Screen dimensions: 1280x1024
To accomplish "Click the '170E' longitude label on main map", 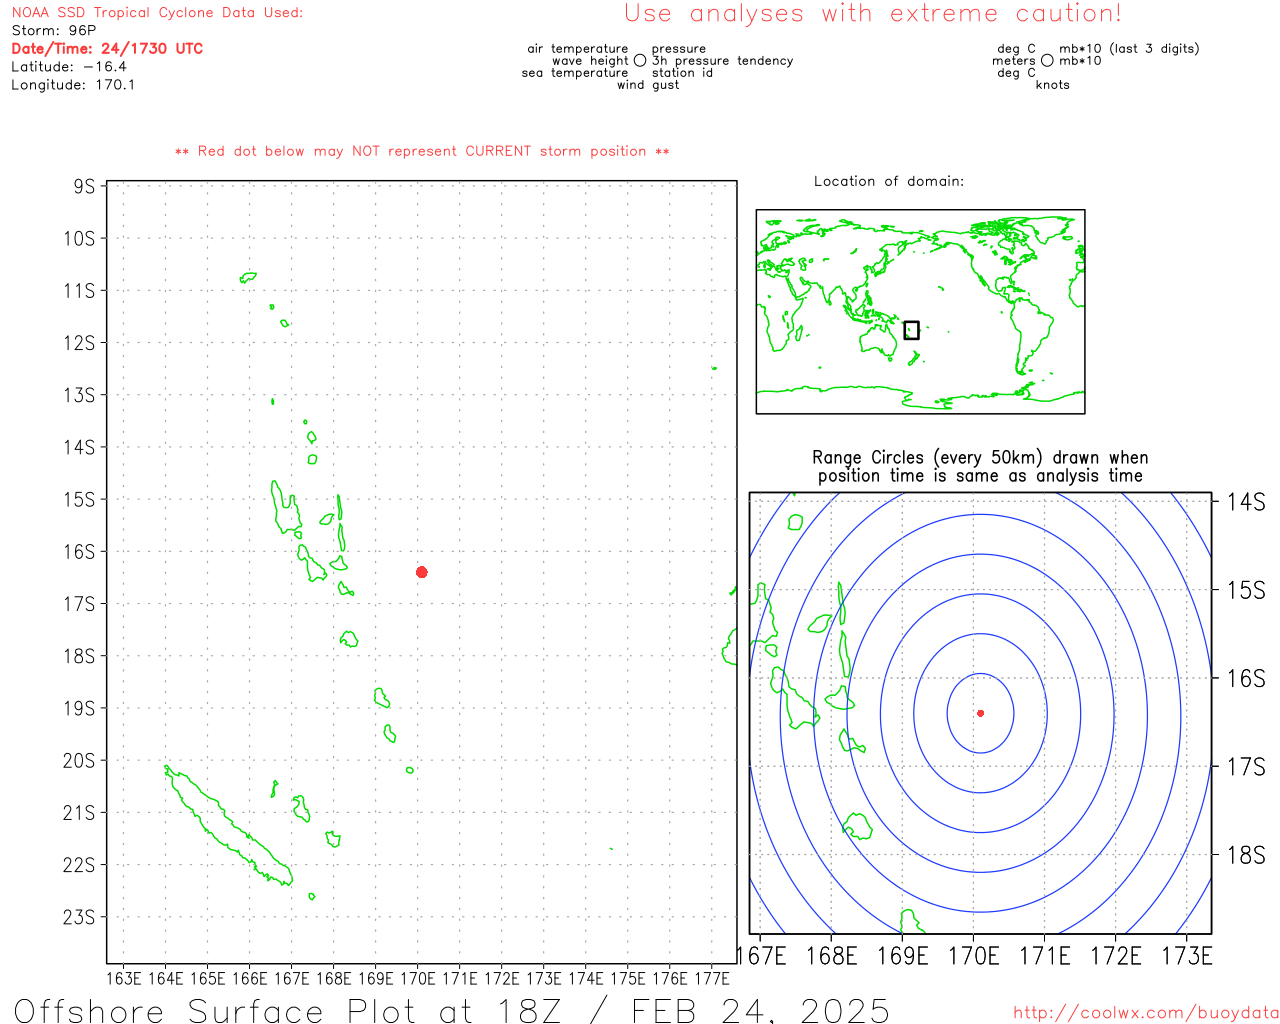I will (418, 978).
